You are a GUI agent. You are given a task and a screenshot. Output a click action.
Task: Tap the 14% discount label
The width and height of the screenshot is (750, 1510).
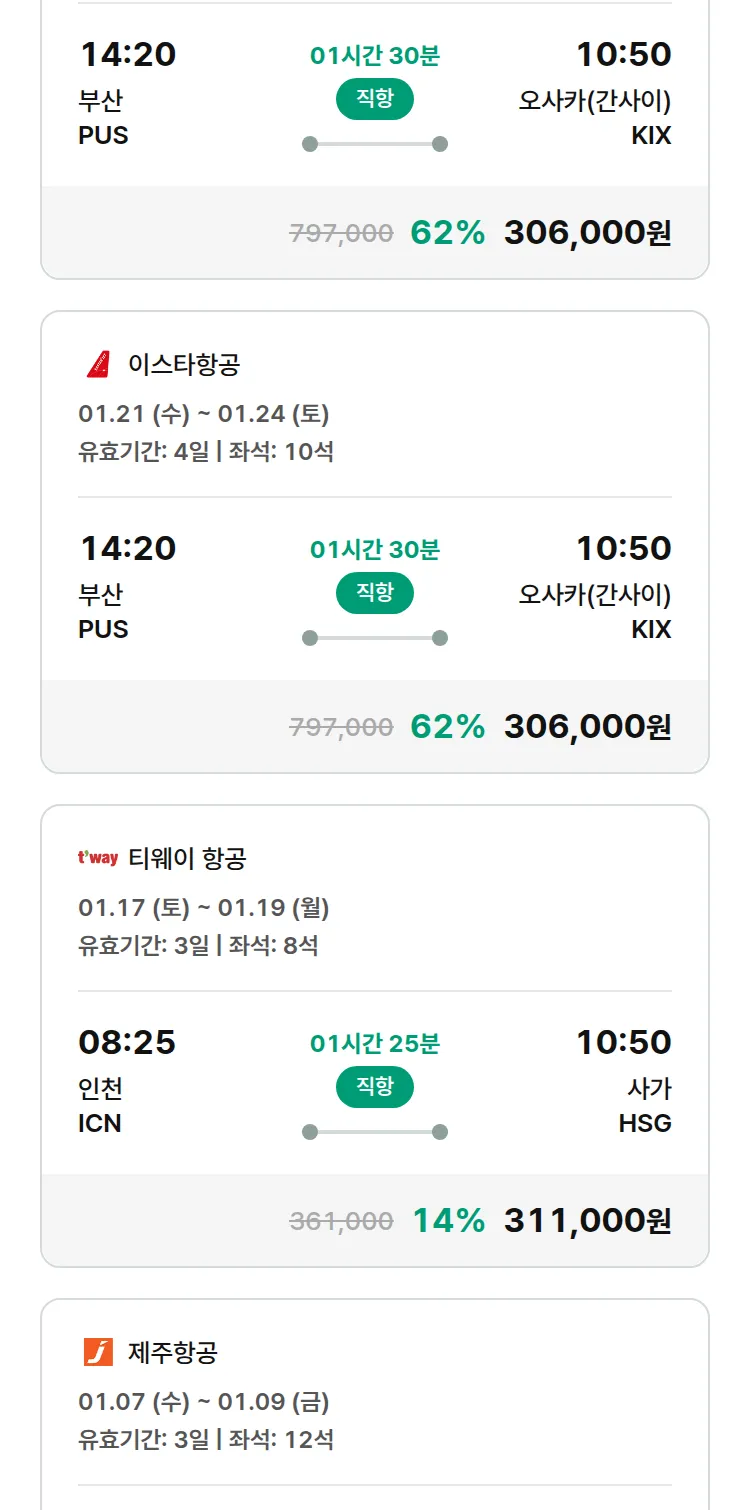tap(449, 1220)
